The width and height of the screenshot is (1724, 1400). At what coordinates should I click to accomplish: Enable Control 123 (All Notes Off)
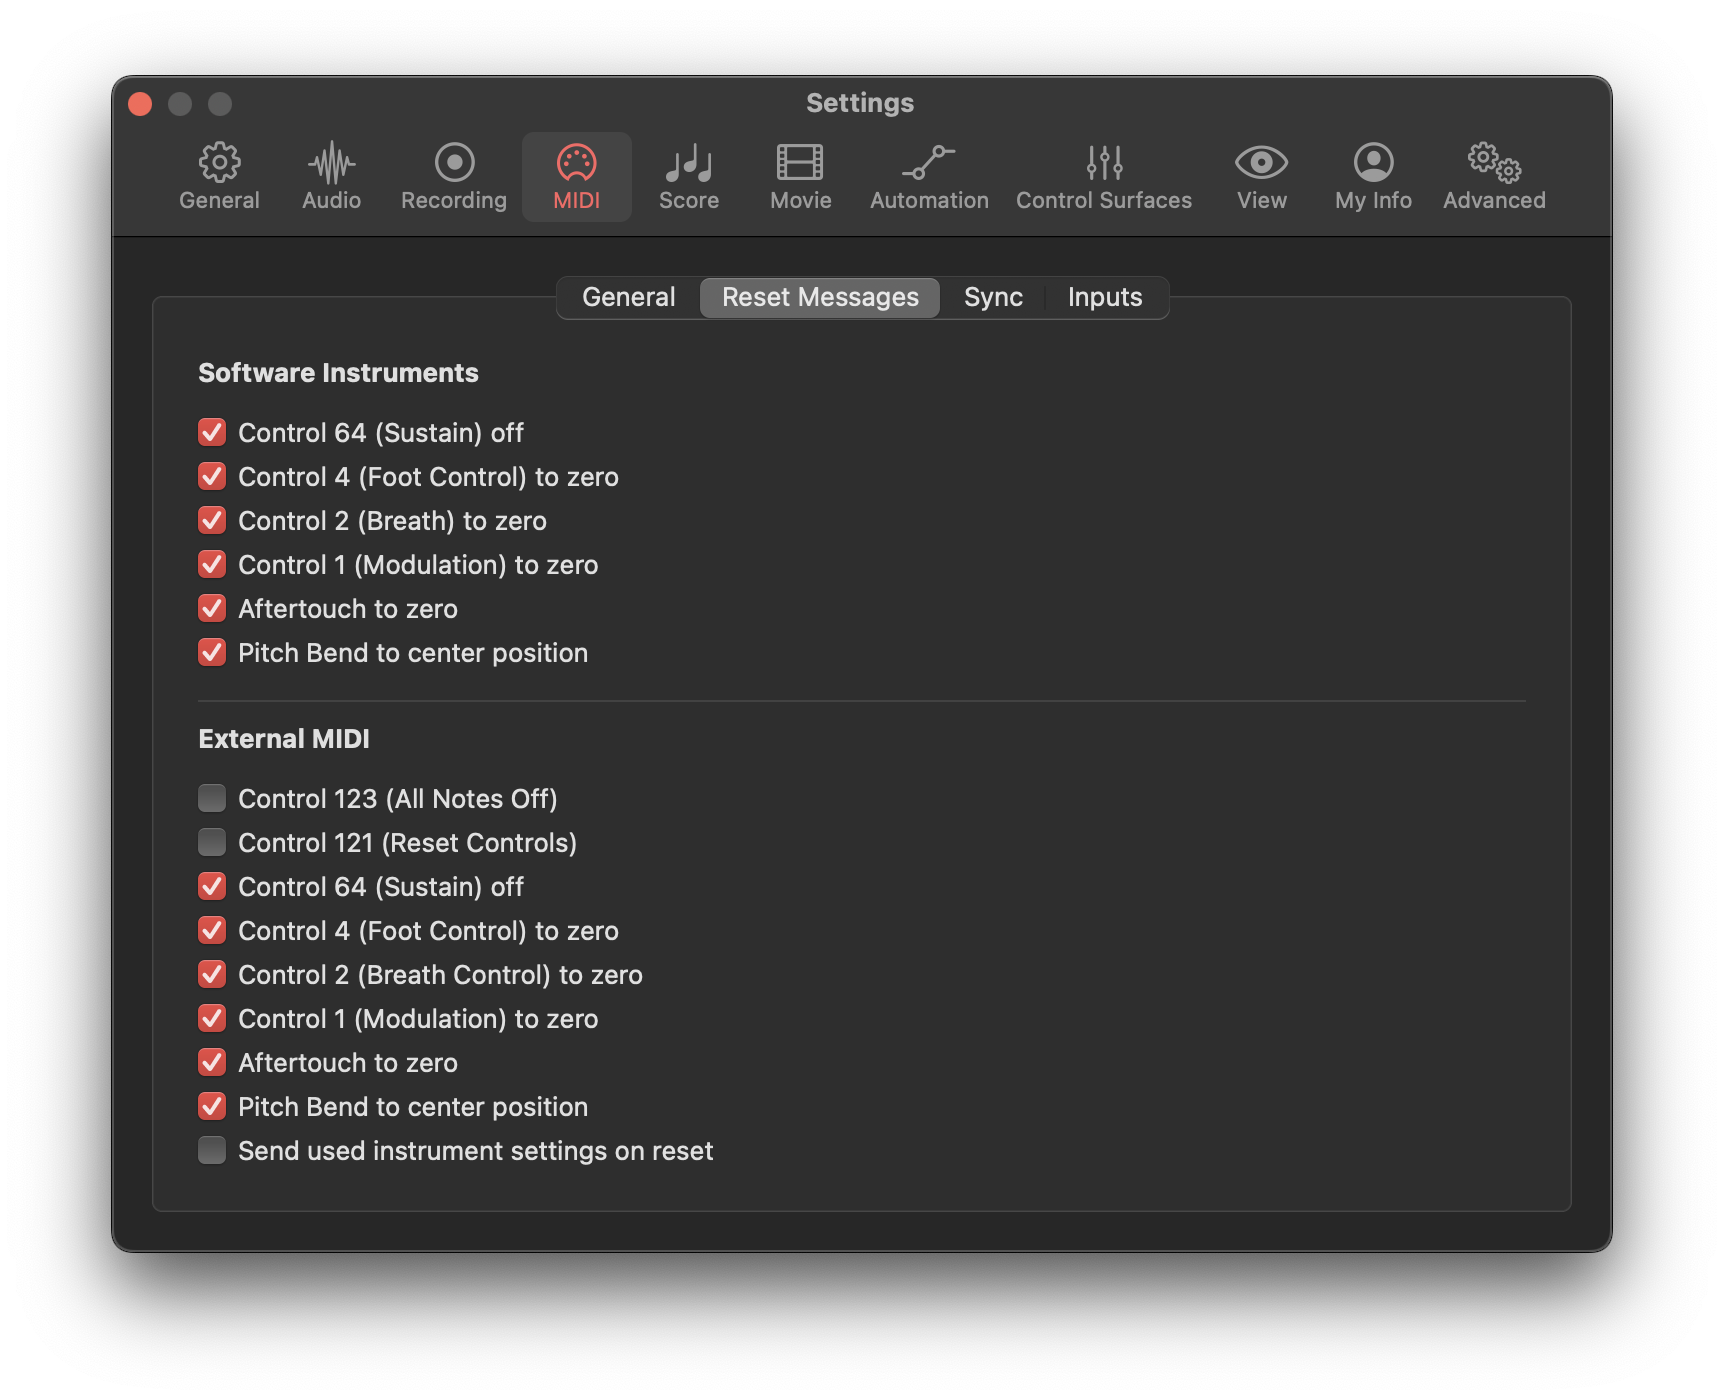(x=211, y=798)
